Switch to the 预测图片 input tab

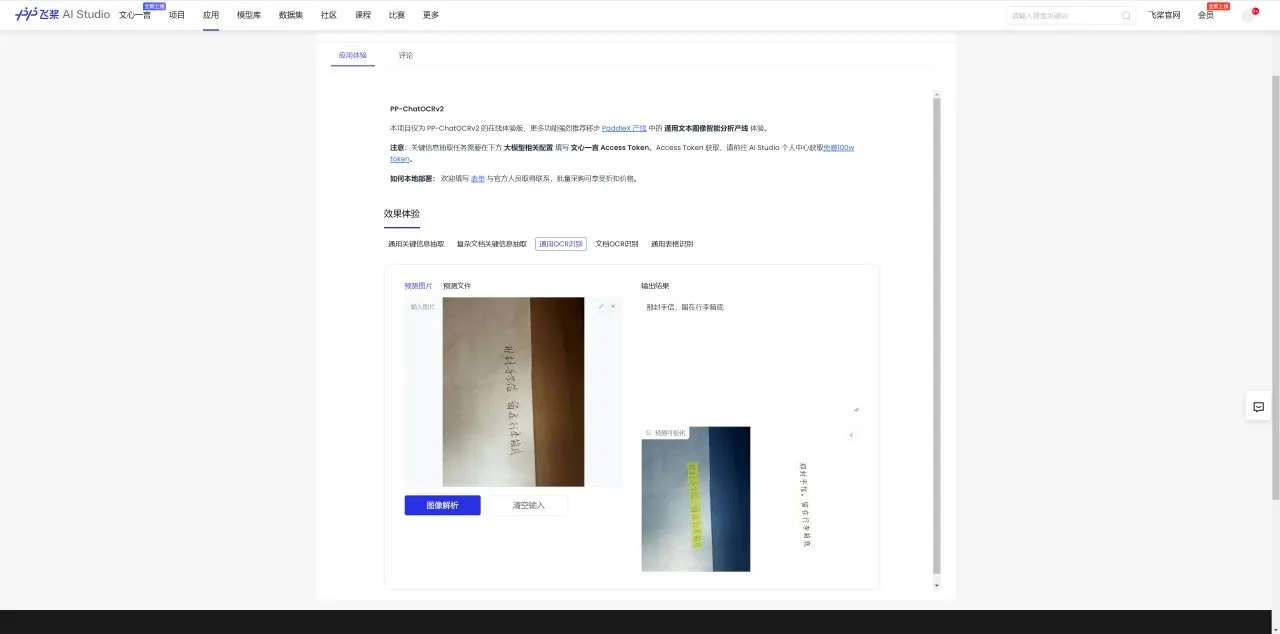pos(419,286)
